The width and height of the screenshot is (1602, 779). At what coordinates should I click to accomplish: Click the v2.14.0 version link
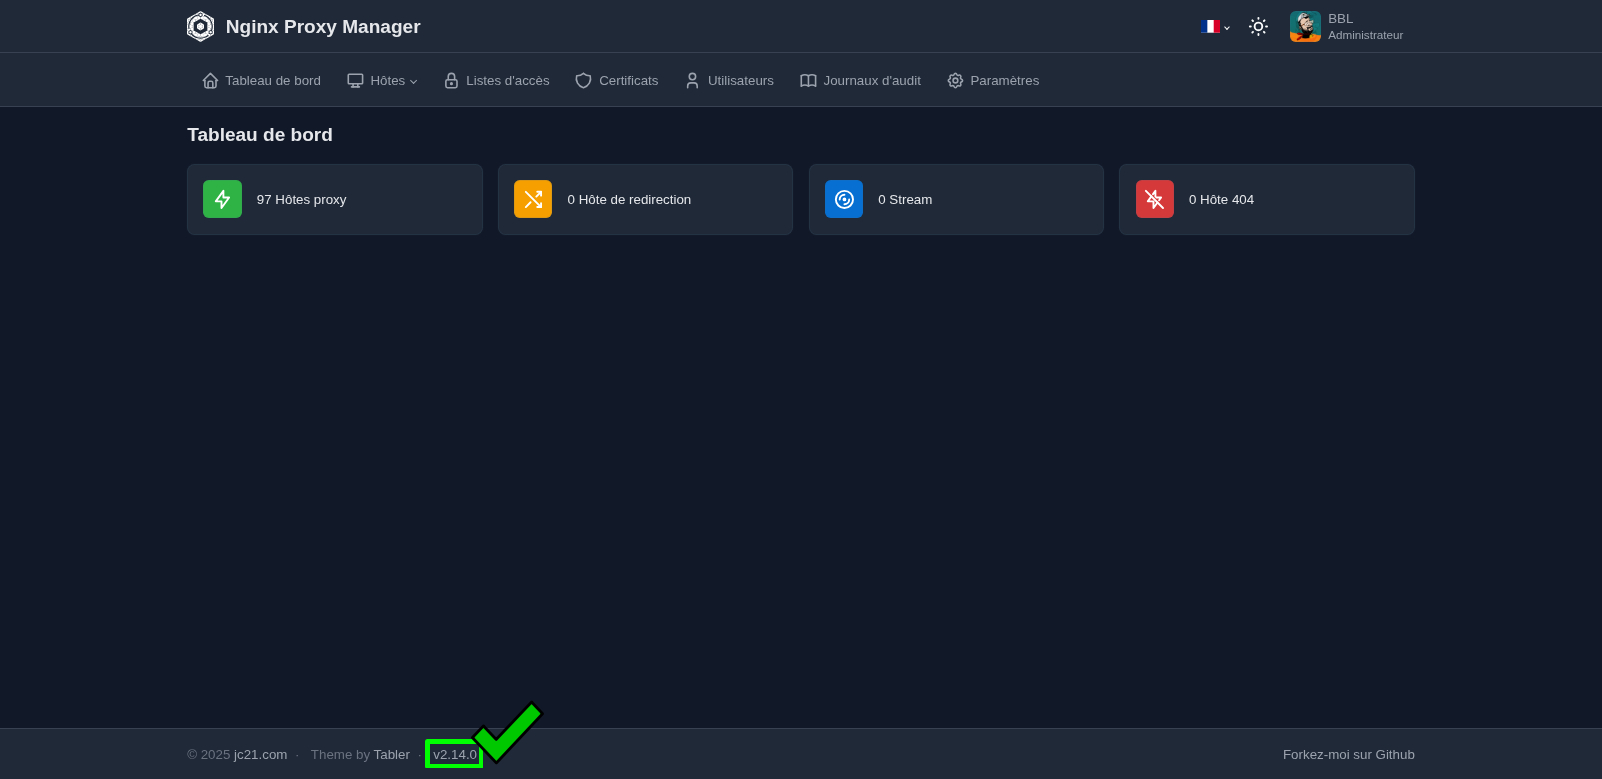[x=454, y=755]
